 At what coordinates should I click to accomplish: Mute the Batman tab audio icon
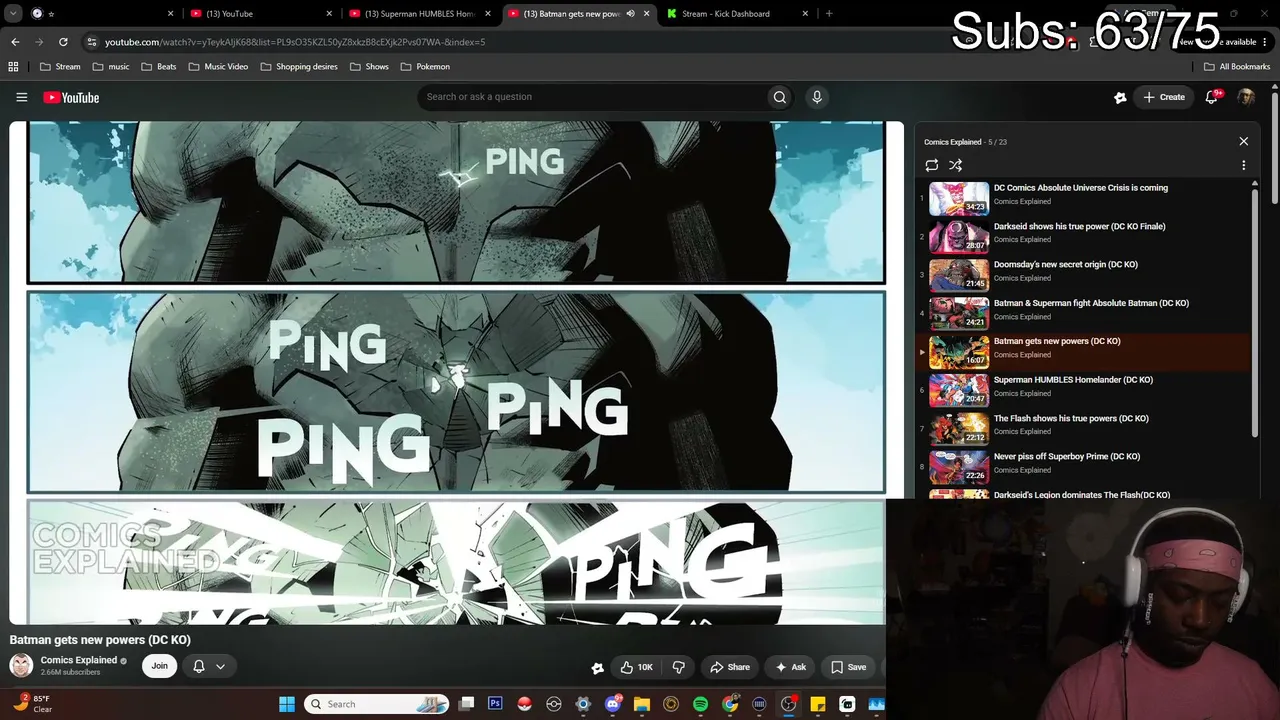[x=630, y=13]
